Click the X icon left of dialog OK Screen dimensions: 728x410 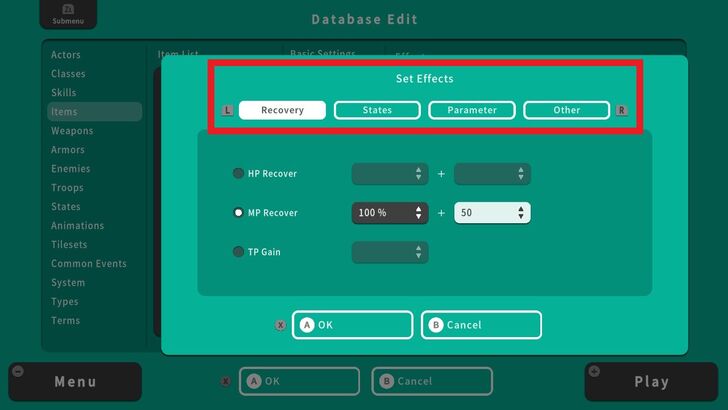(x=280, y=325)
